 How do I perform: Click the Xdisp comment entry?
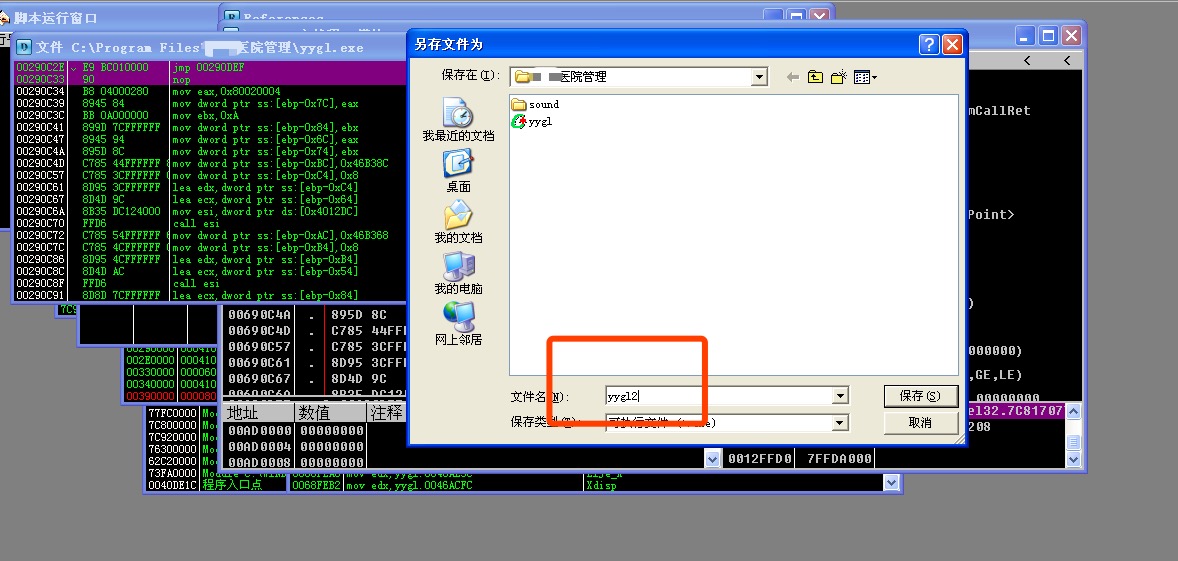point(600,486)
